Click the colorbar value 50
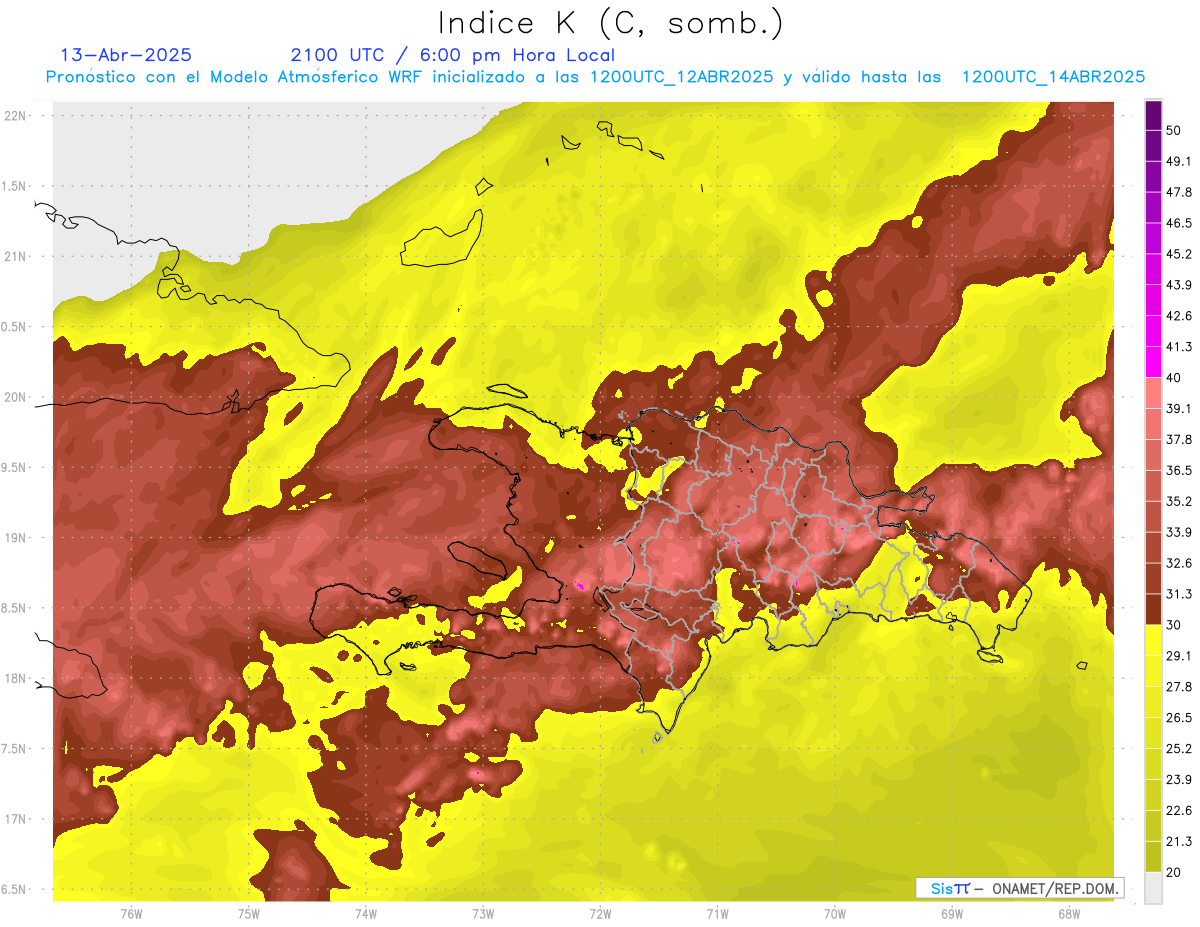Viewport: 1200px width, 927px height. coord(1174,130)
